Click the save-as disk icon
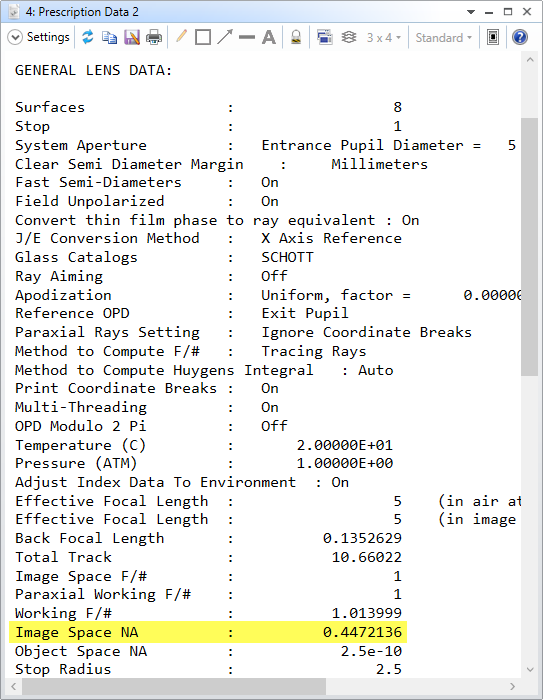 (x=132, y=37)
